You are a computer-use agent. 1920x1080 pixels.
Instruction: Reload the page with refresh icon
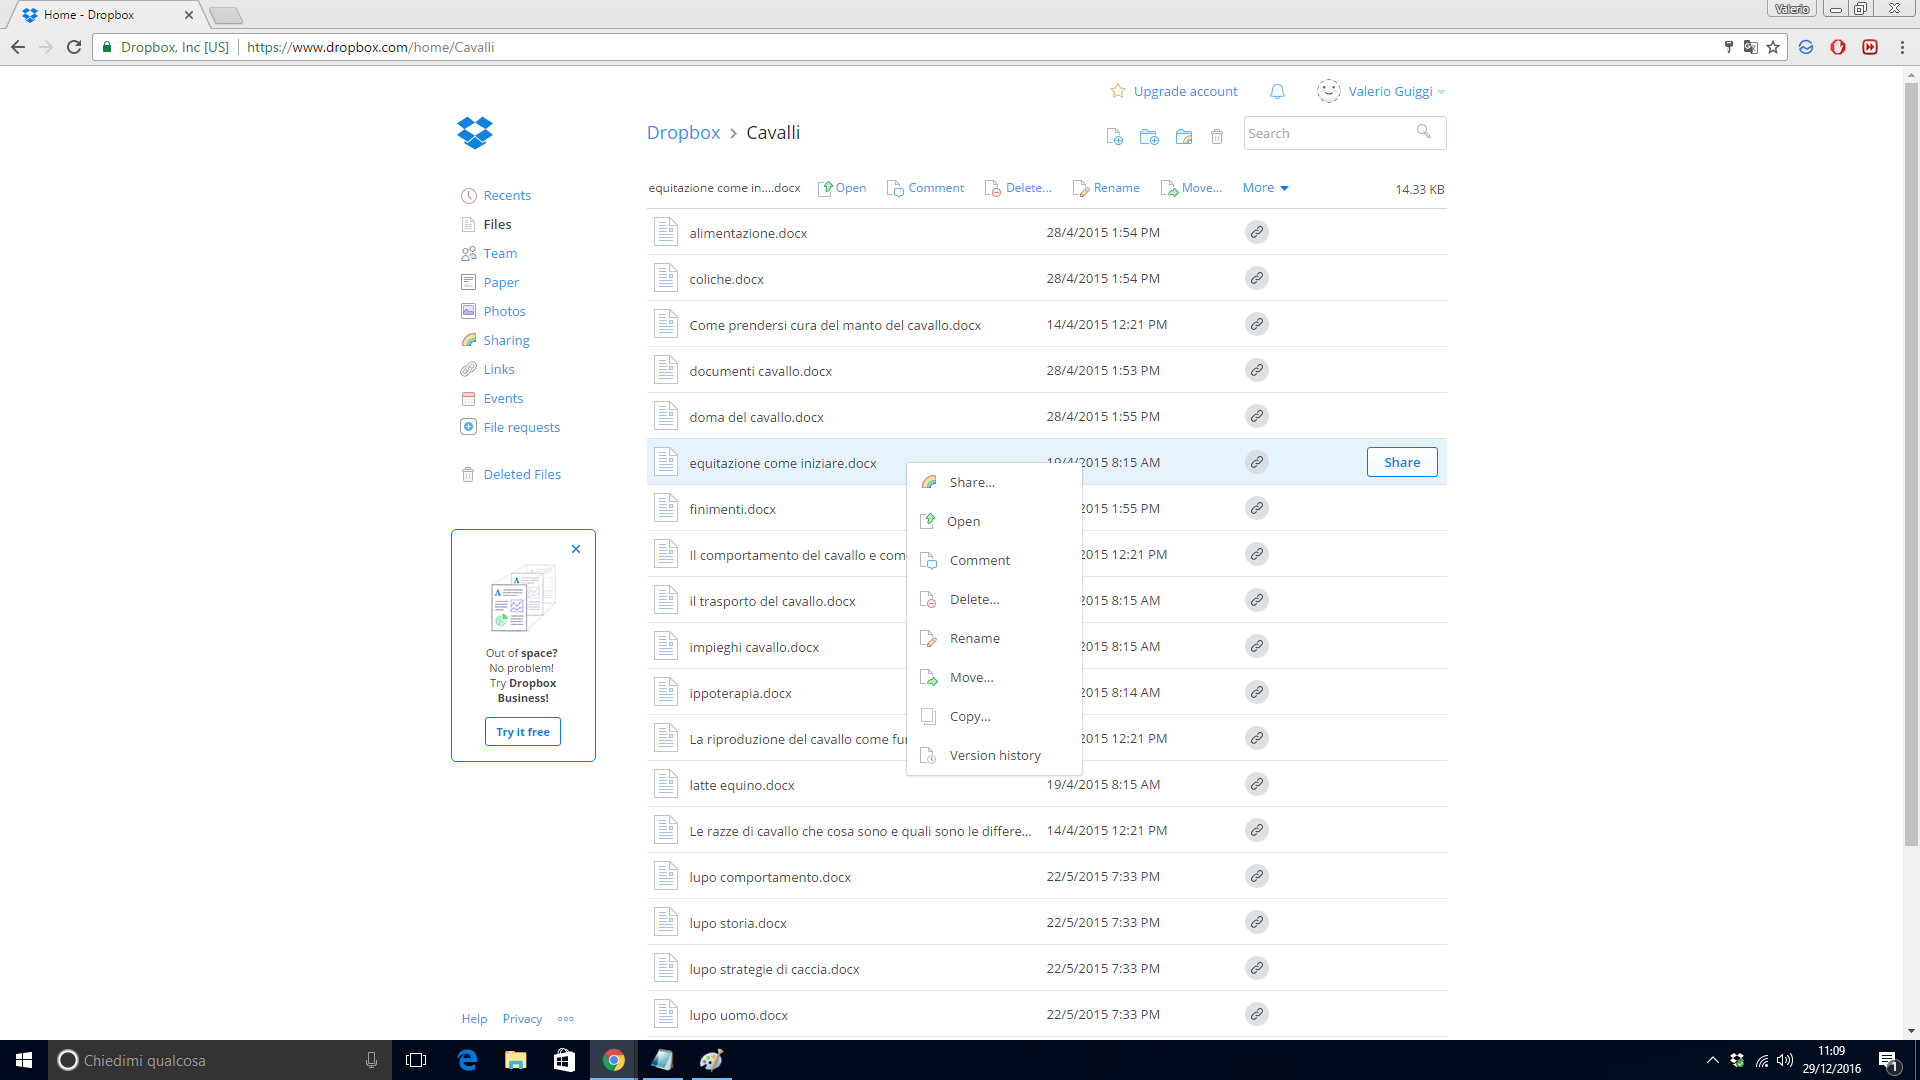coord(74,47)
